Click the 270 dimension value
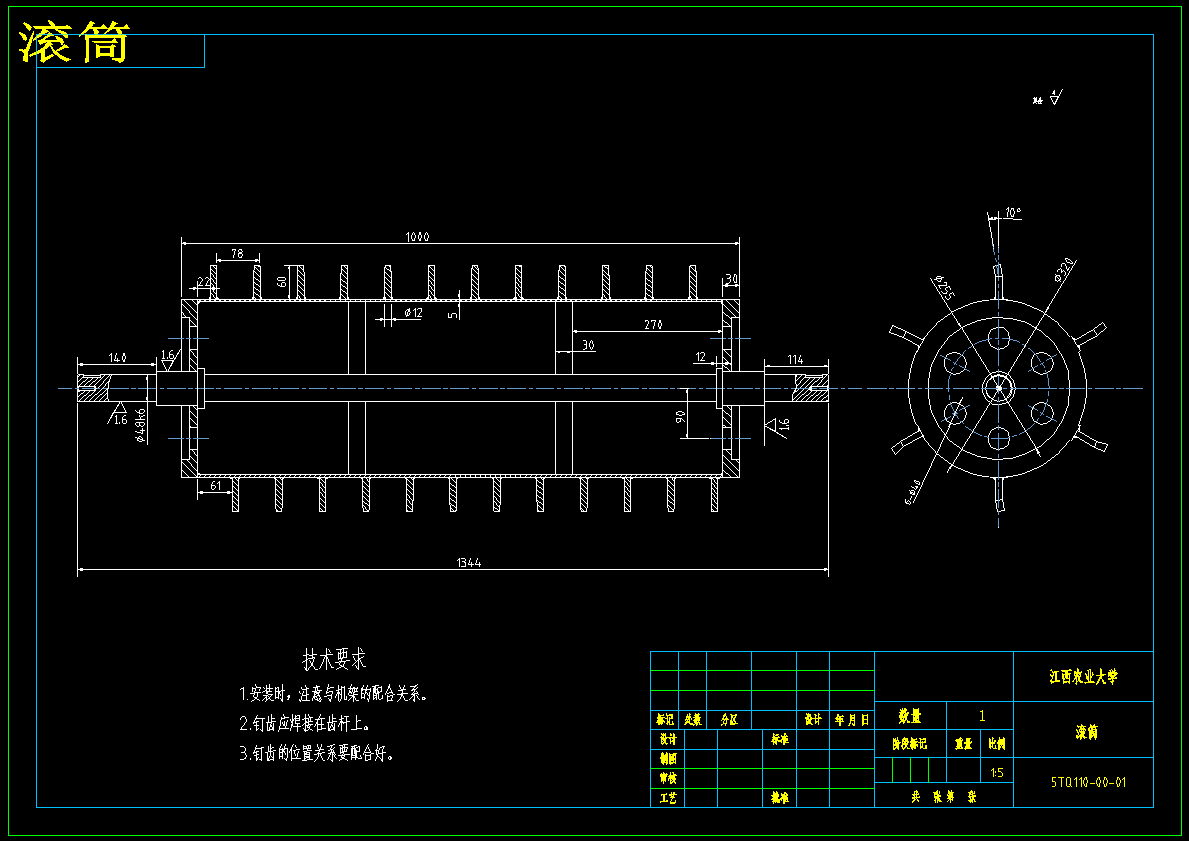 (x=653, y=325)
